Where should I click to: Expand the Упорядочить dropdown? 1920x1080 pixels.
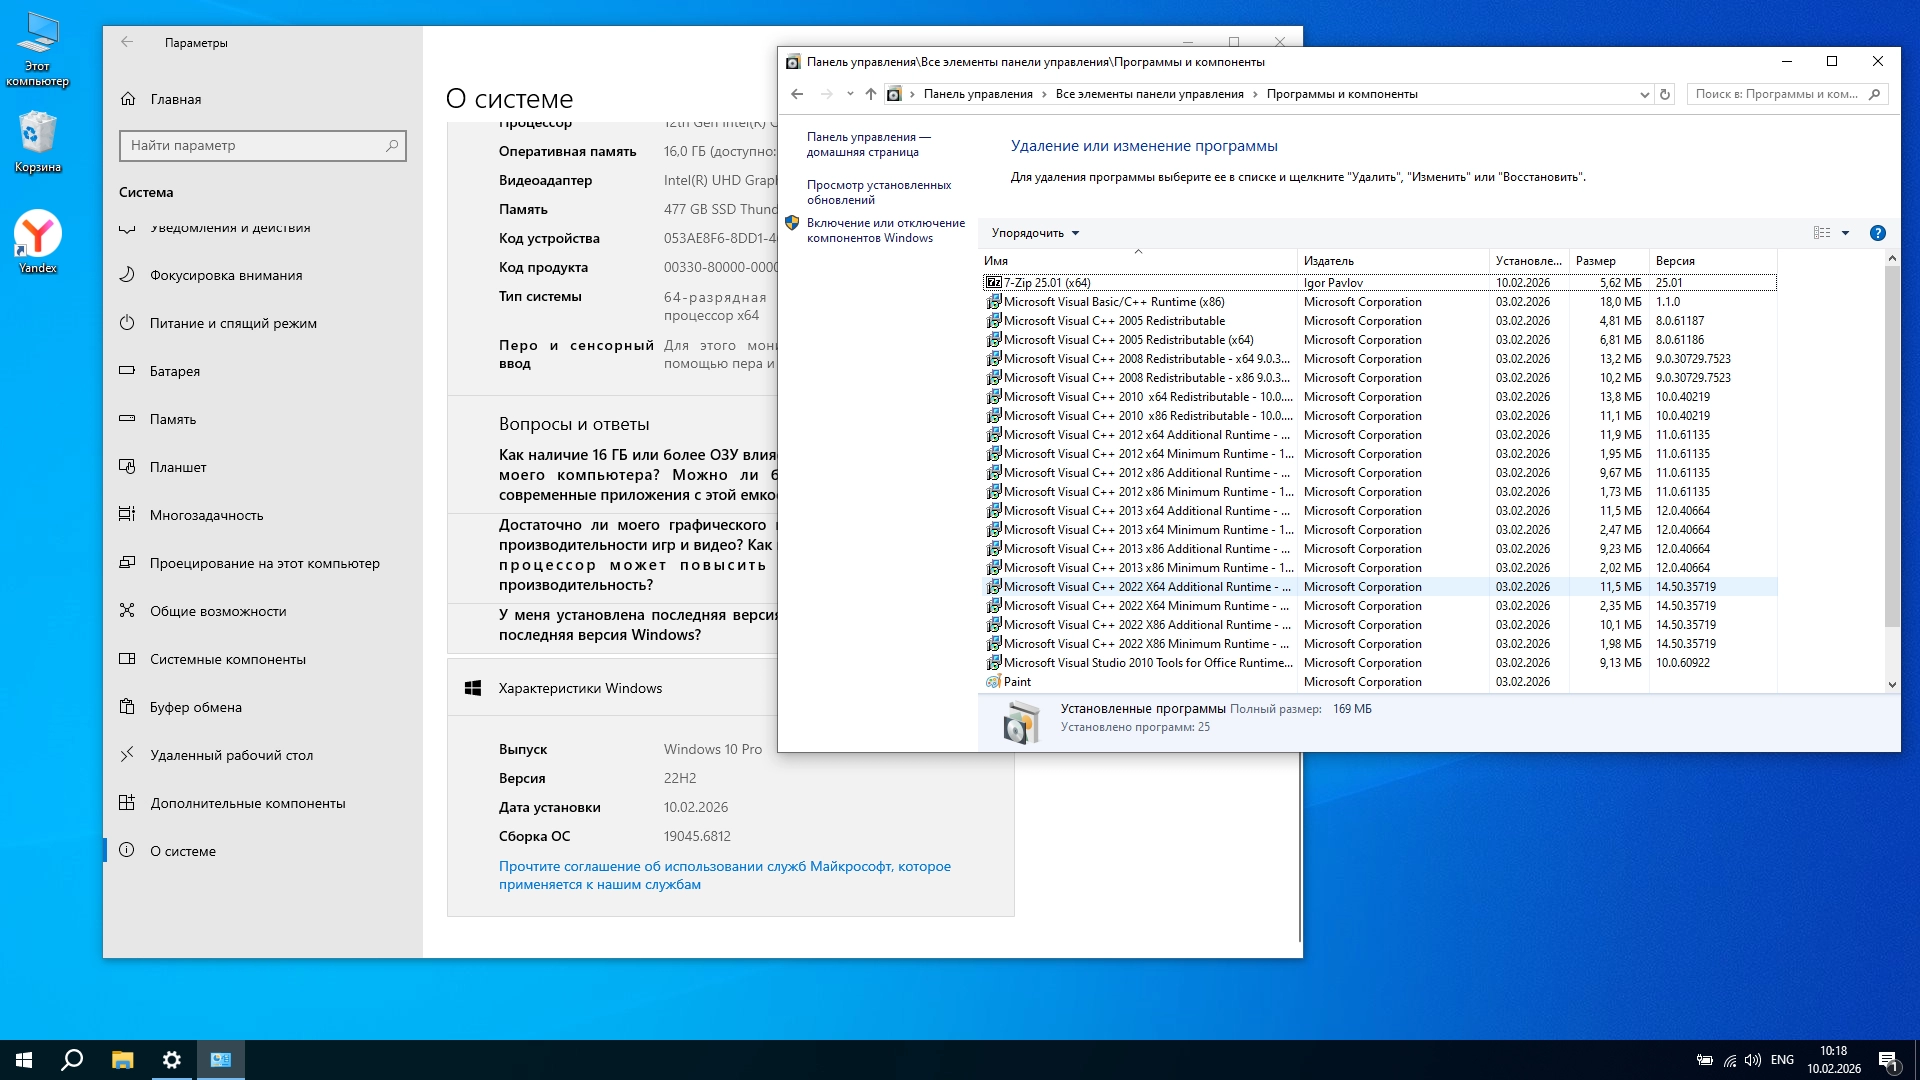click(x=1035, y=233)
